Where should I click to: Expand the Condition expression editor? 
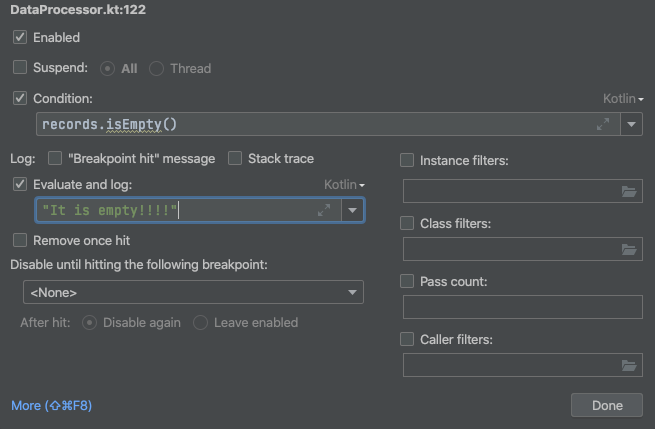tap(603, 124)
